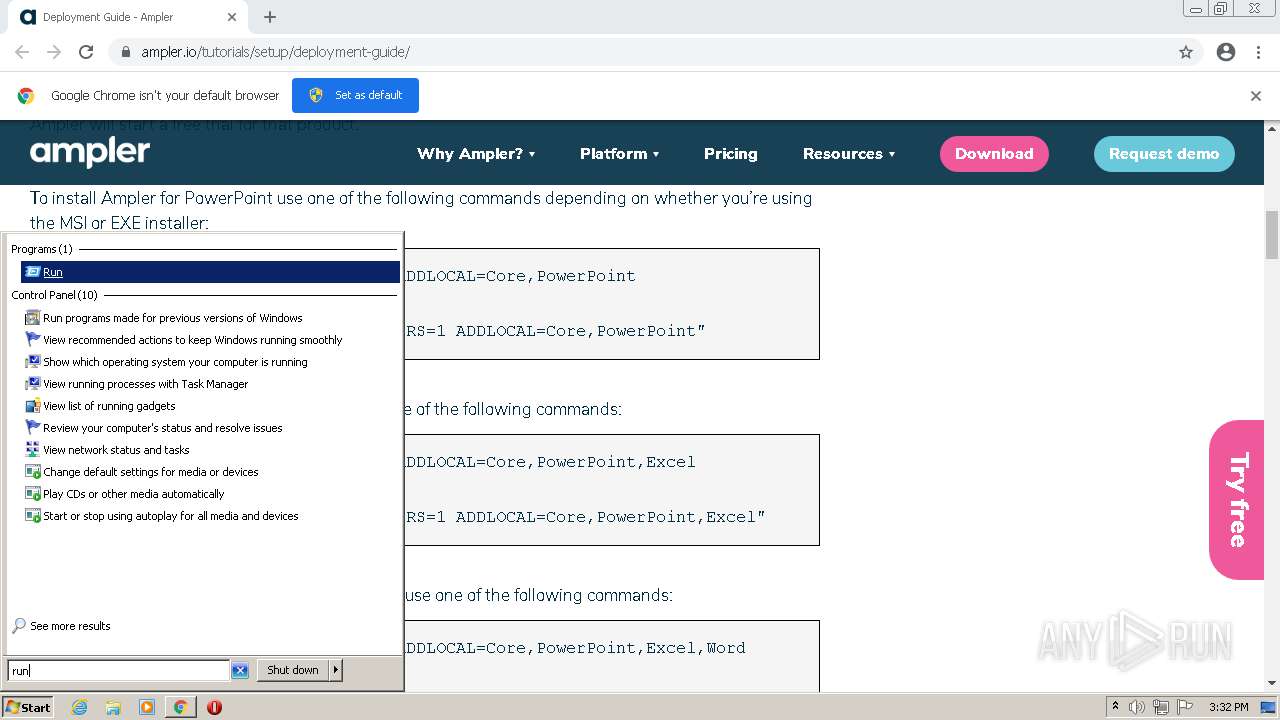
Task: Expand the Shut down options arrow
Action: point(336,670)
